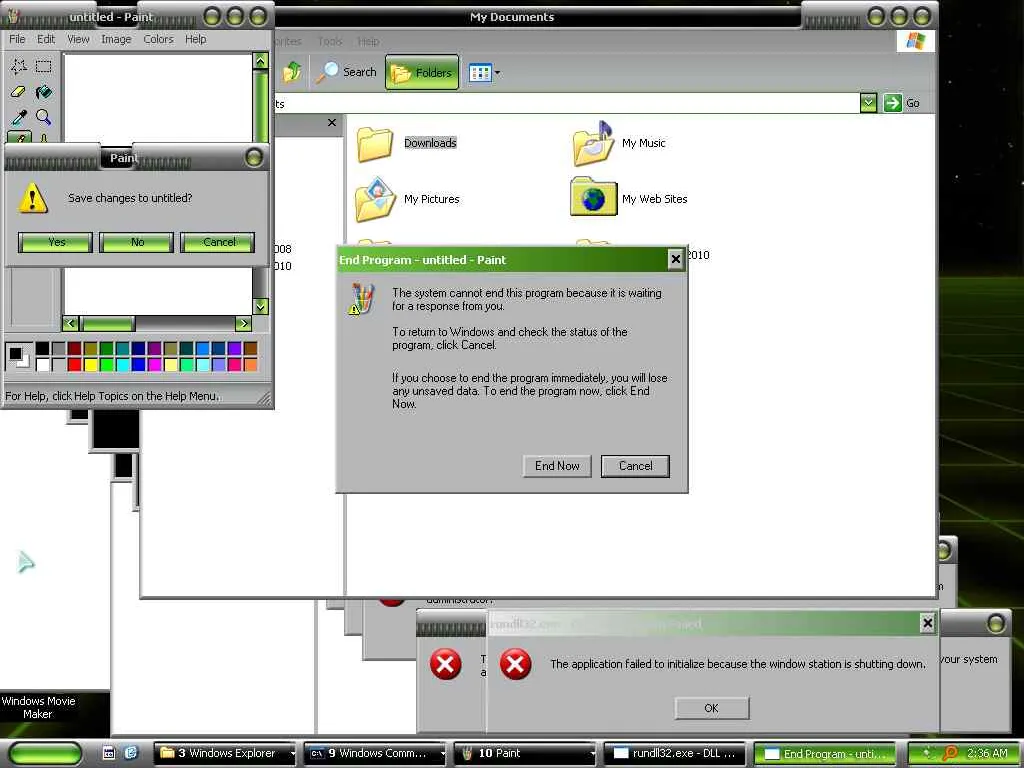Image resolution: width=1024 pixels, height=768 pixels.
Task: Open the Downloads folder
Action: 406,144
